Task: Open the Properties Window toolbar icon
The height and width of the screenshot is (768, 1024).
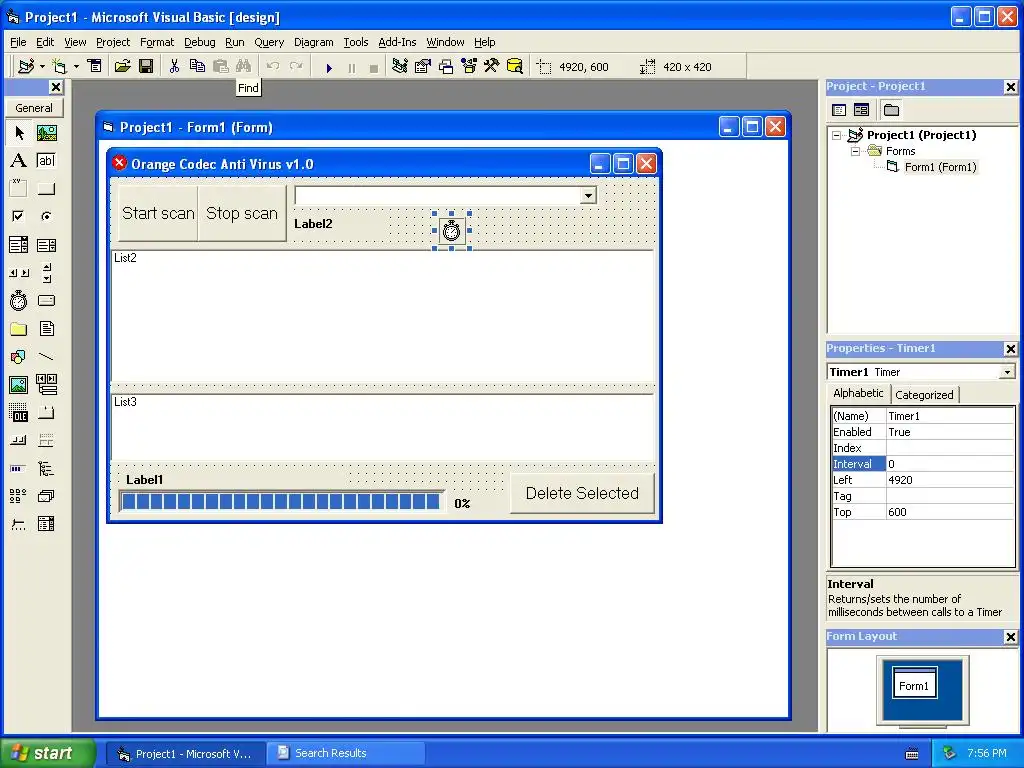Action: coord(423,66)
